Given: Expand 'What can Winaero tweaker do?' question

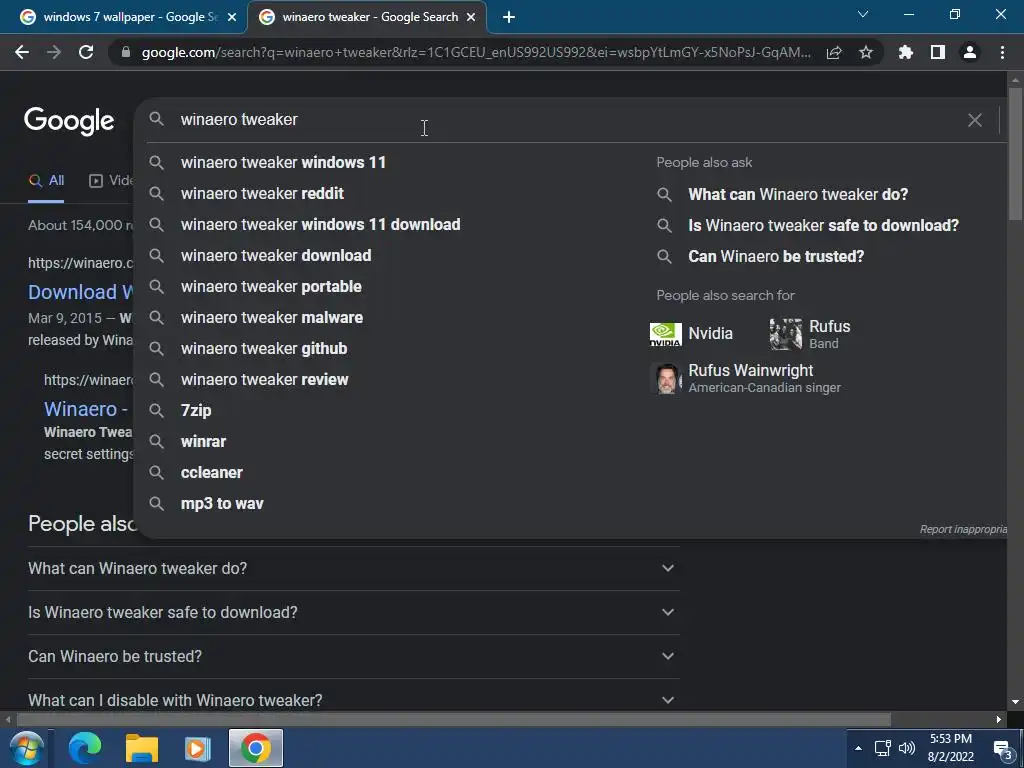Looking at the screenshot, I should (x=353, y=569).
